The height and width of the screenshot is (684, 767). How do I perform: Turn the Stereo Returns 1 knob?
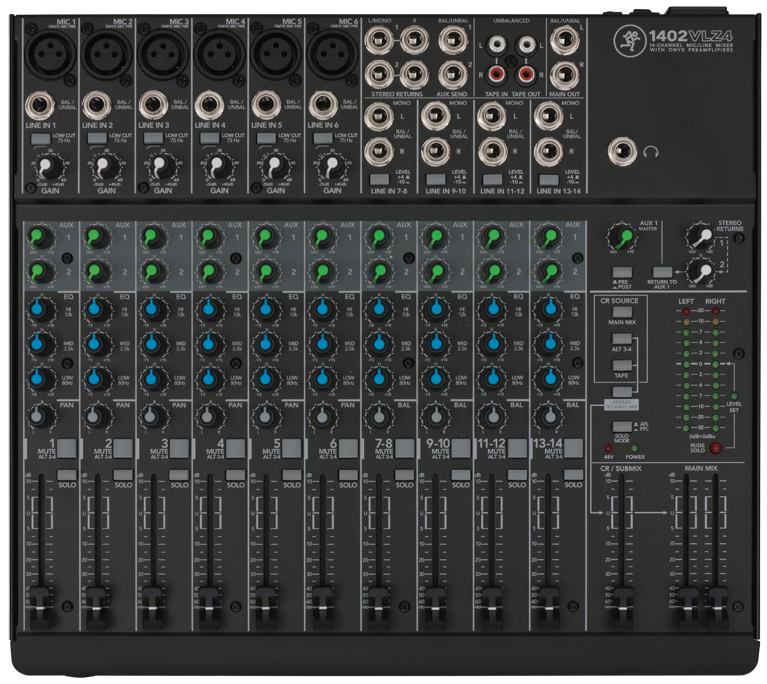tap(700, 237)
